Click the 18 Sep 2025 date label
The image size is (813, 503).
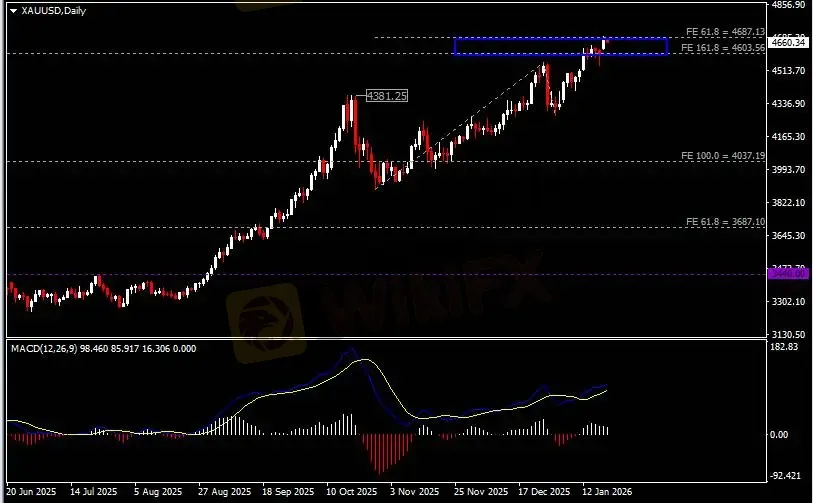point(288,492)
